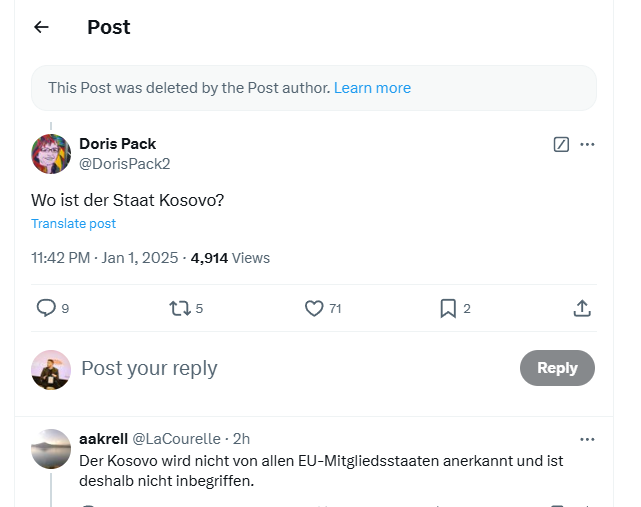Open aakrell's profile avatar
This screenshot has height=507, width=641.
51,449
